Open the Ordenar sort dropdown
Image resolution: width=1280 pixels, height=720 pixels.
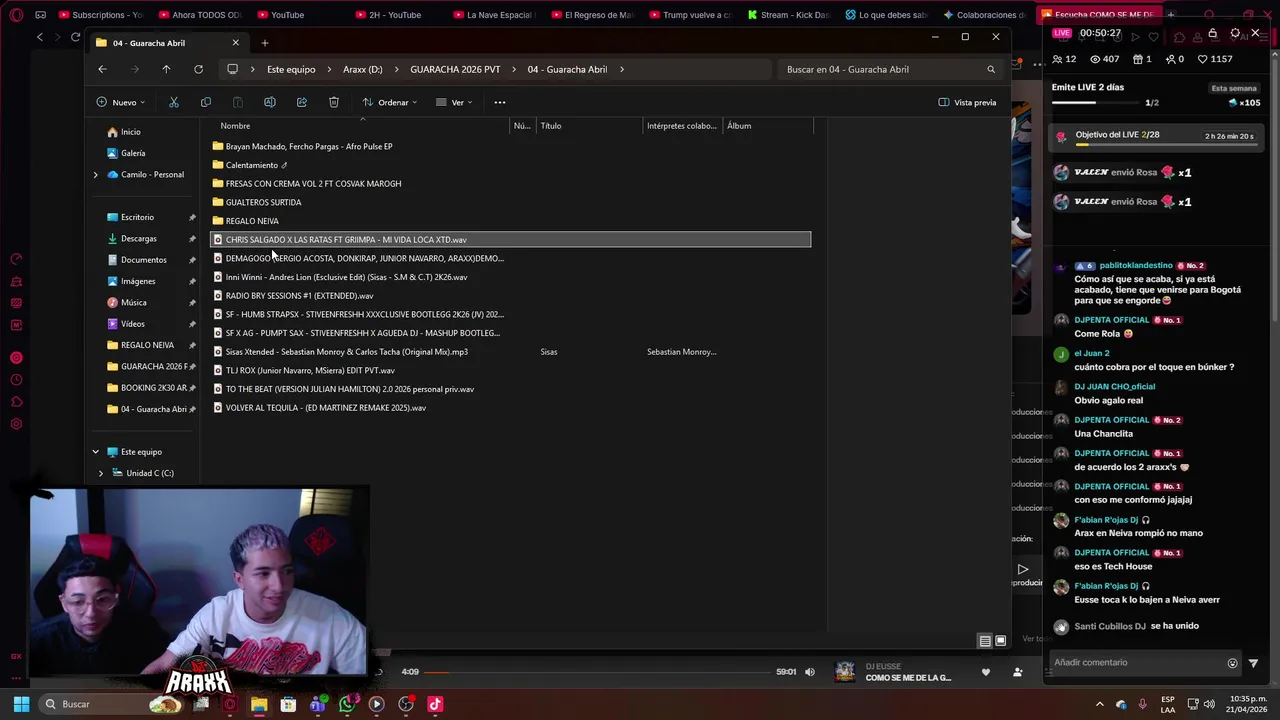390,102
